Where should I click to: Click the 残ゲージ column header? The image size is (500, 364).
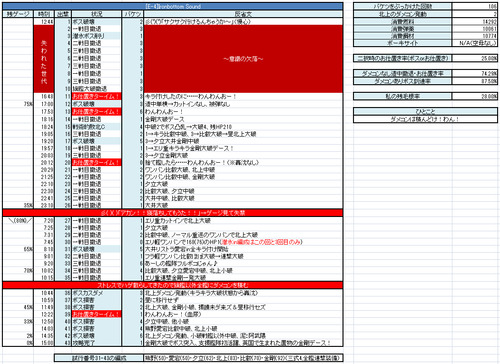point(18,14)
